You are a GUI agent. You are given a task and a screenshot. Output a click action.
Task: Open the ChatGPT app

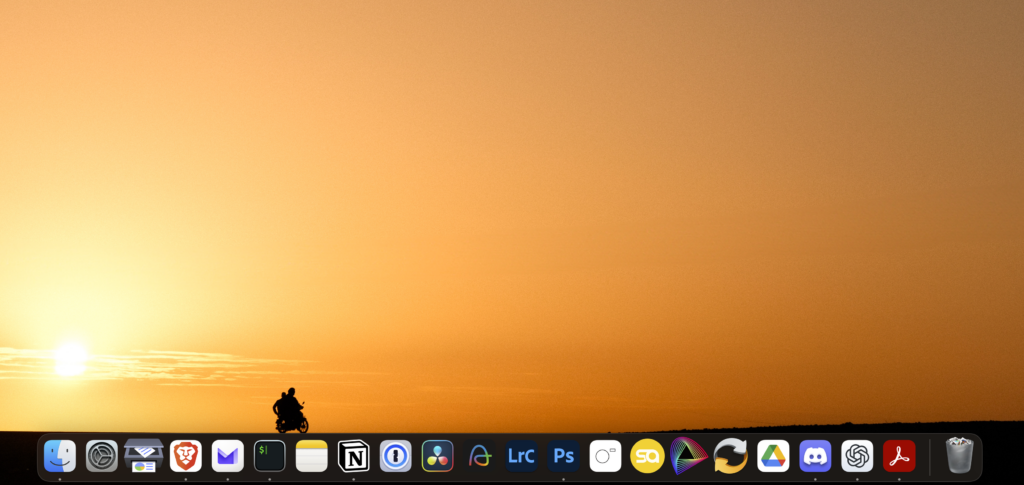[857, 456]
